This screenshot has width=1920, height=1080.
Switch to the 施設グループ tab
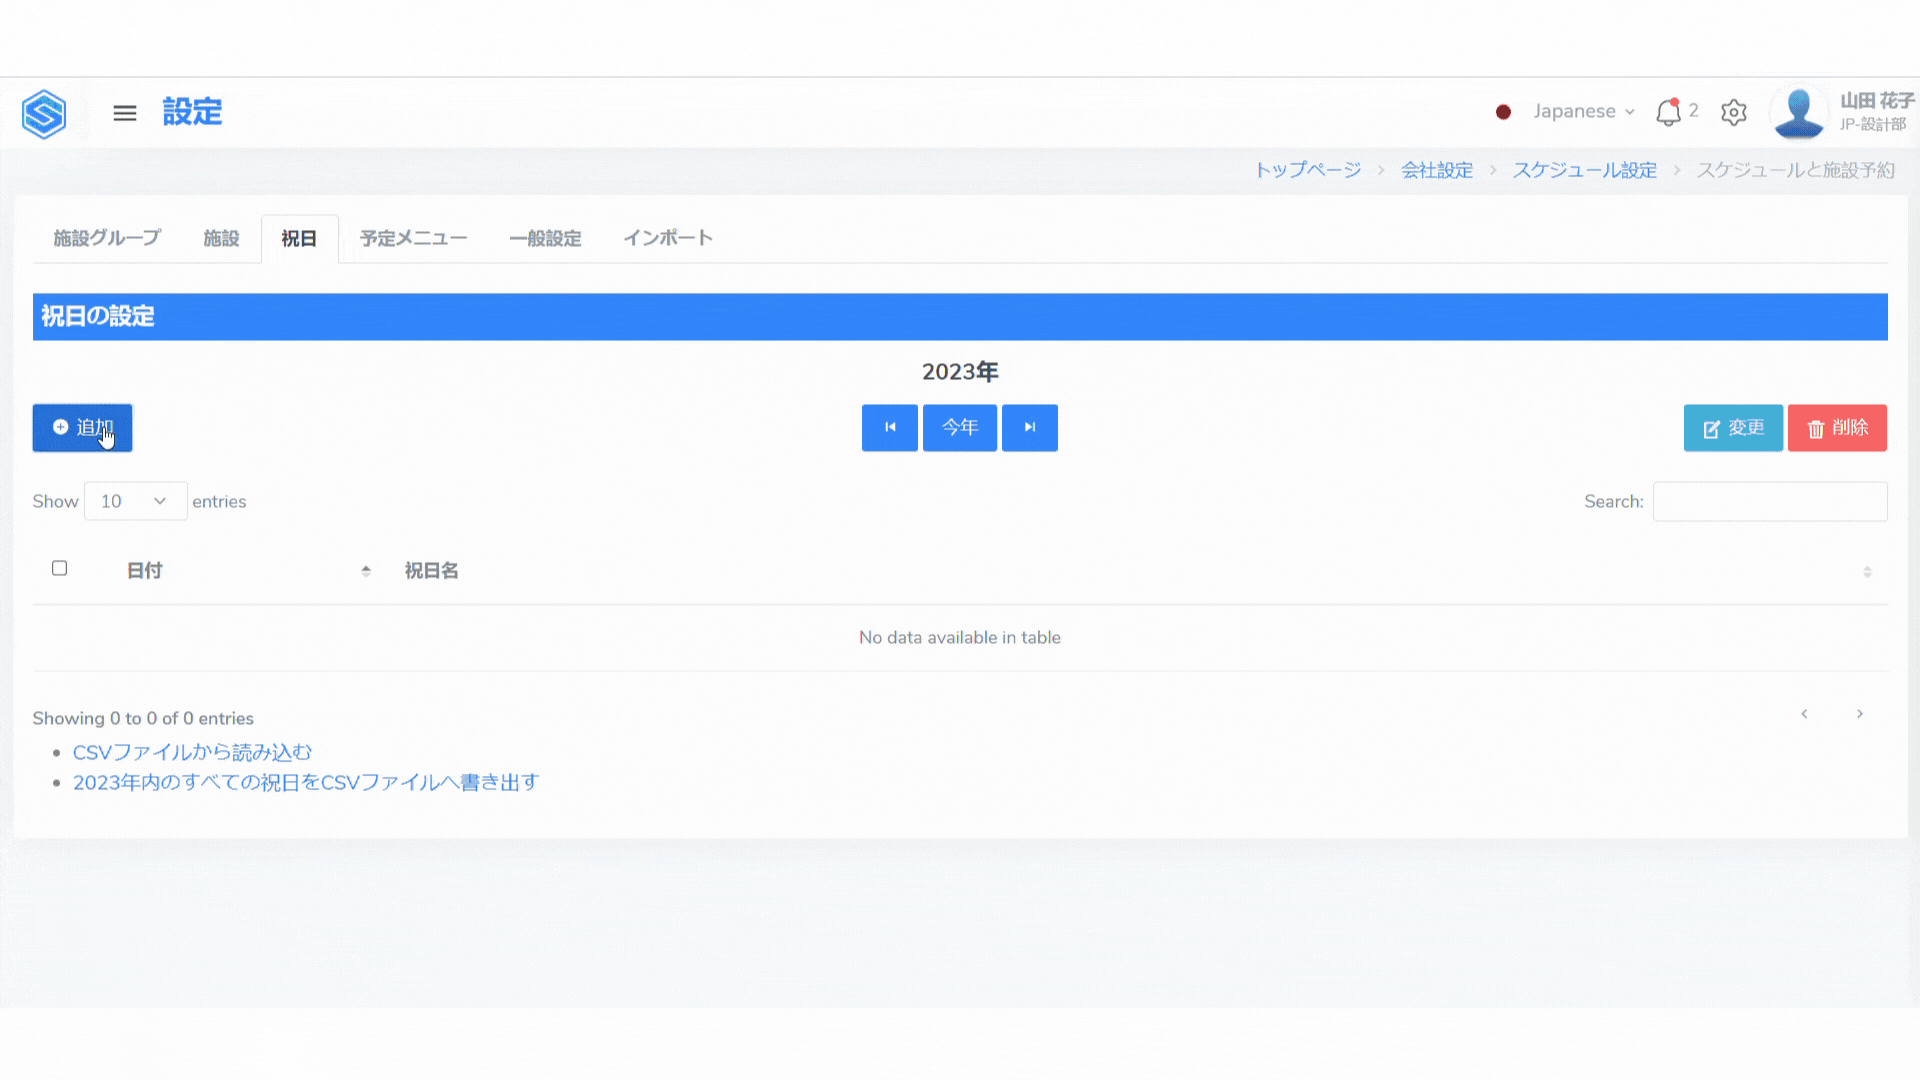pos(107,238)
